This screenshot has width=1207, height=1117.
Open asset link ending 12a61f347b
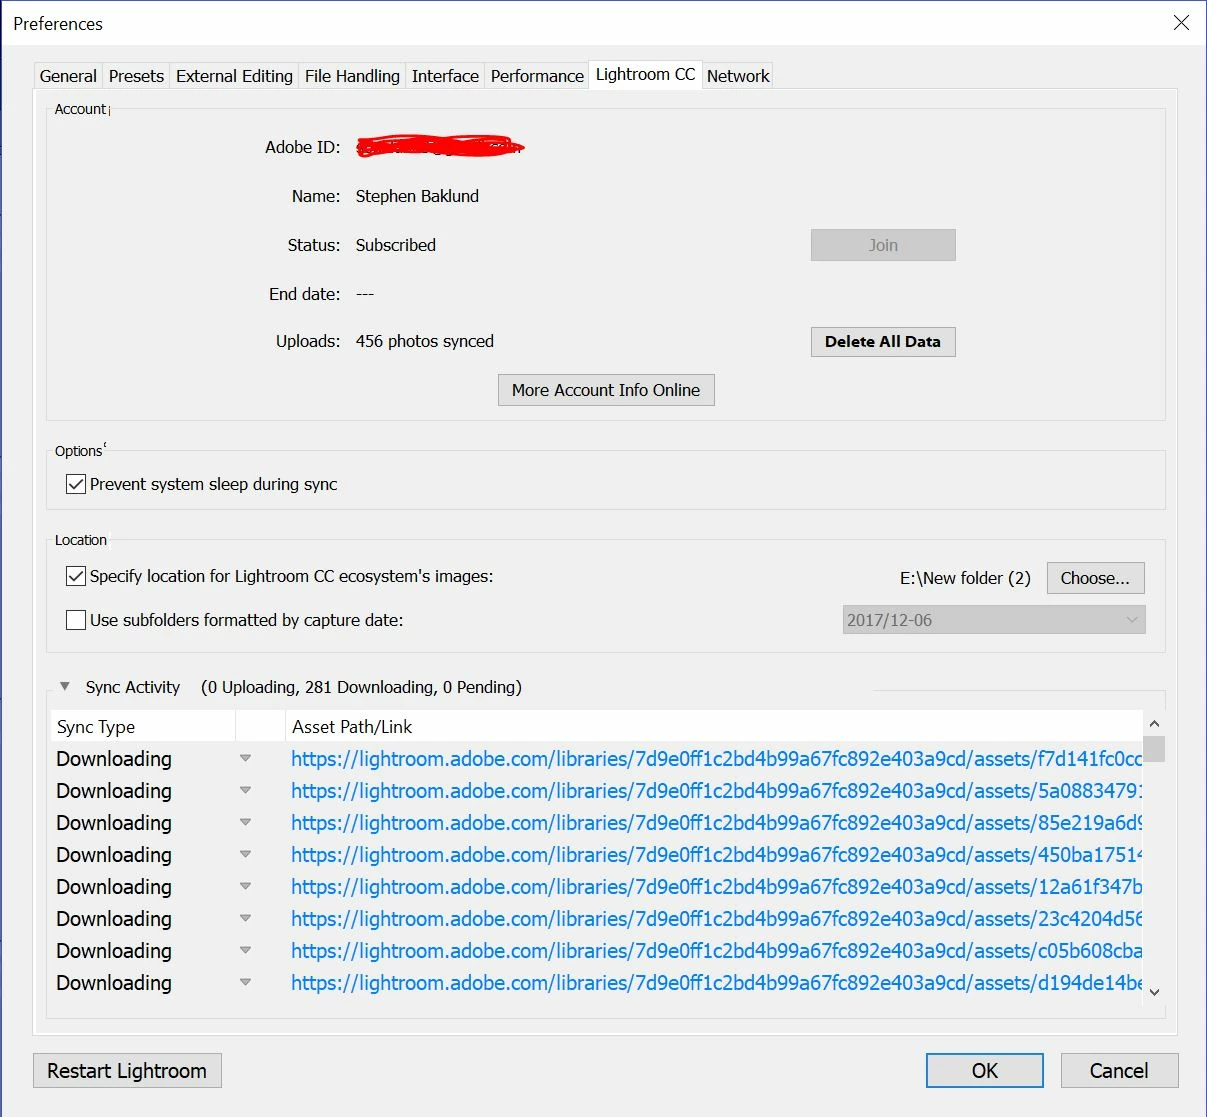716,887
